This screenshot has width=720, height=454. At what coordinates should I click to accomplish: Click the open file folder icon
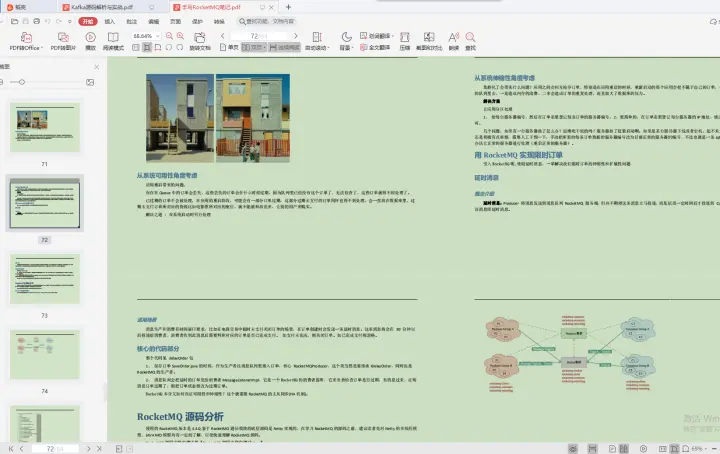(15, 21)
